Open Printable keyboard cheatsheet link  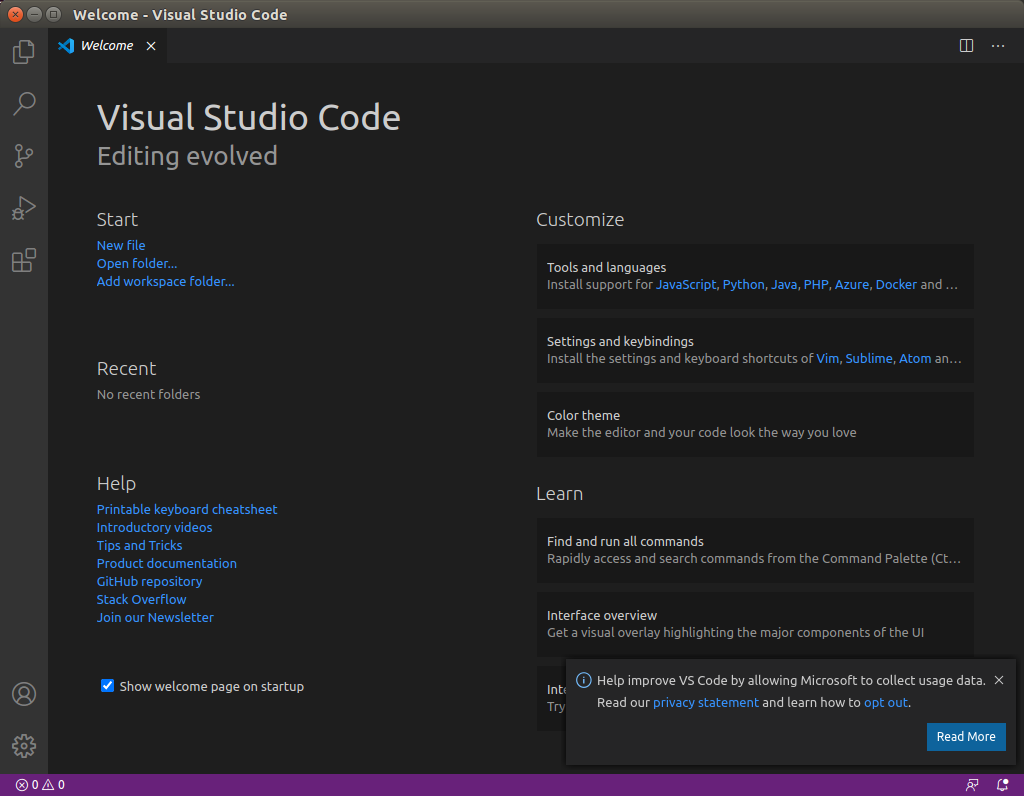click(187, 509)
